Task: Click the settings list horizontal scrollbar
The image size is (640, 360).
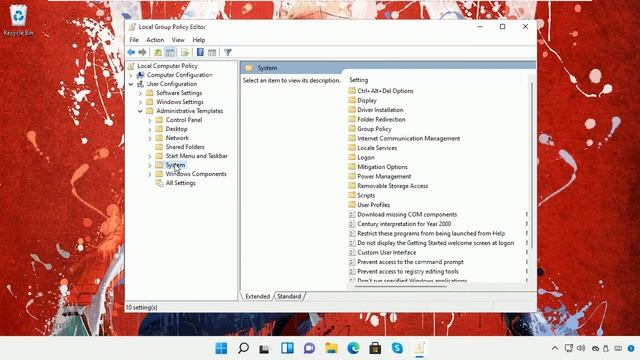Action: [x=401, y=286]
